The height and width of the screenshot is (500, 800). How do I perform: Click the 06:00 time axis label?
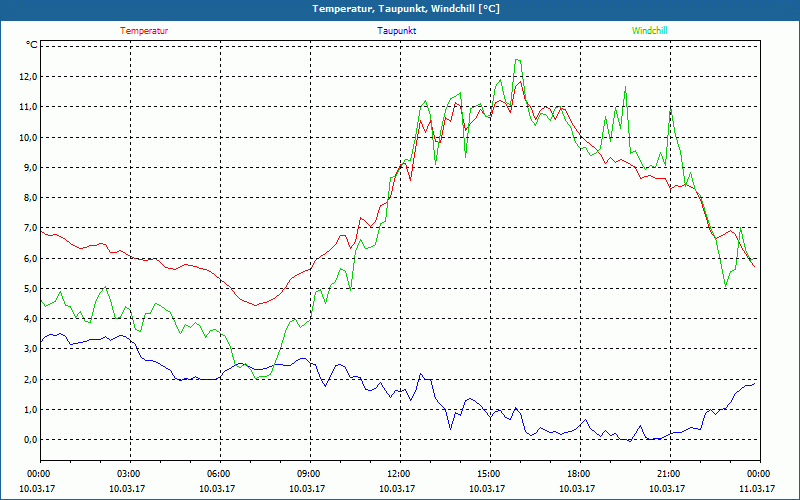point(220,474)
